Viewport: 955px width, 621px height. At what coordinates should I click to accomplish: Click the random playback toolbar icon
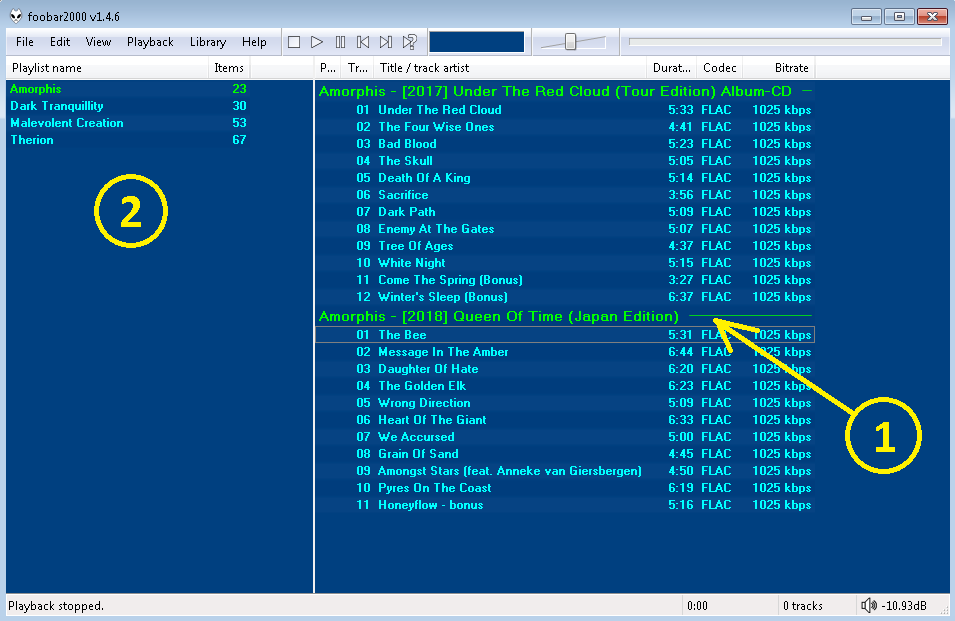409,42
